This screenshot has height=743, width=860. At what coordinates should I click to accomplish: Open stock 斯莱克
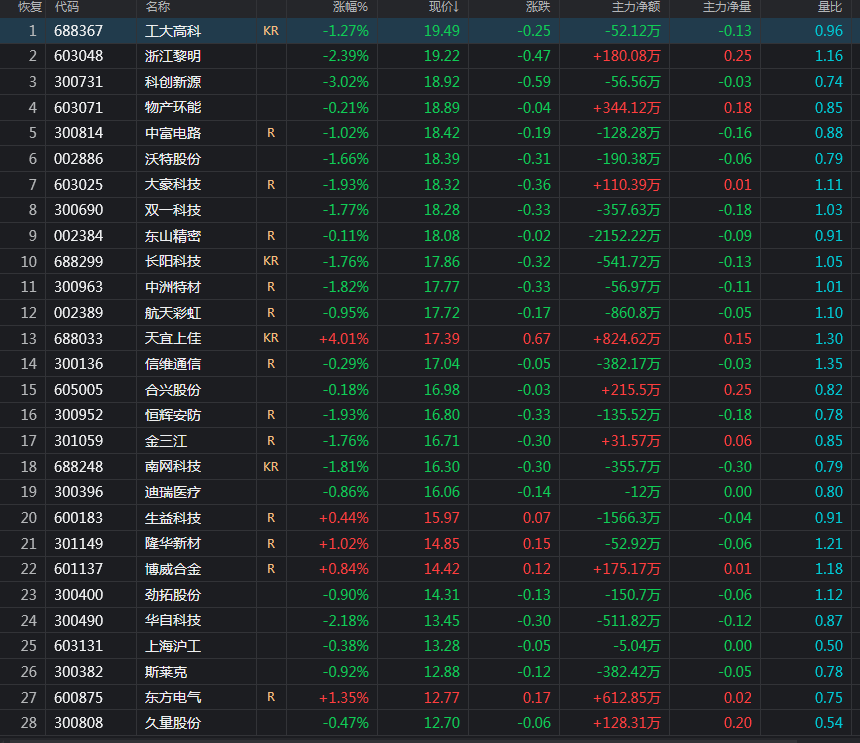coord(166,672)
